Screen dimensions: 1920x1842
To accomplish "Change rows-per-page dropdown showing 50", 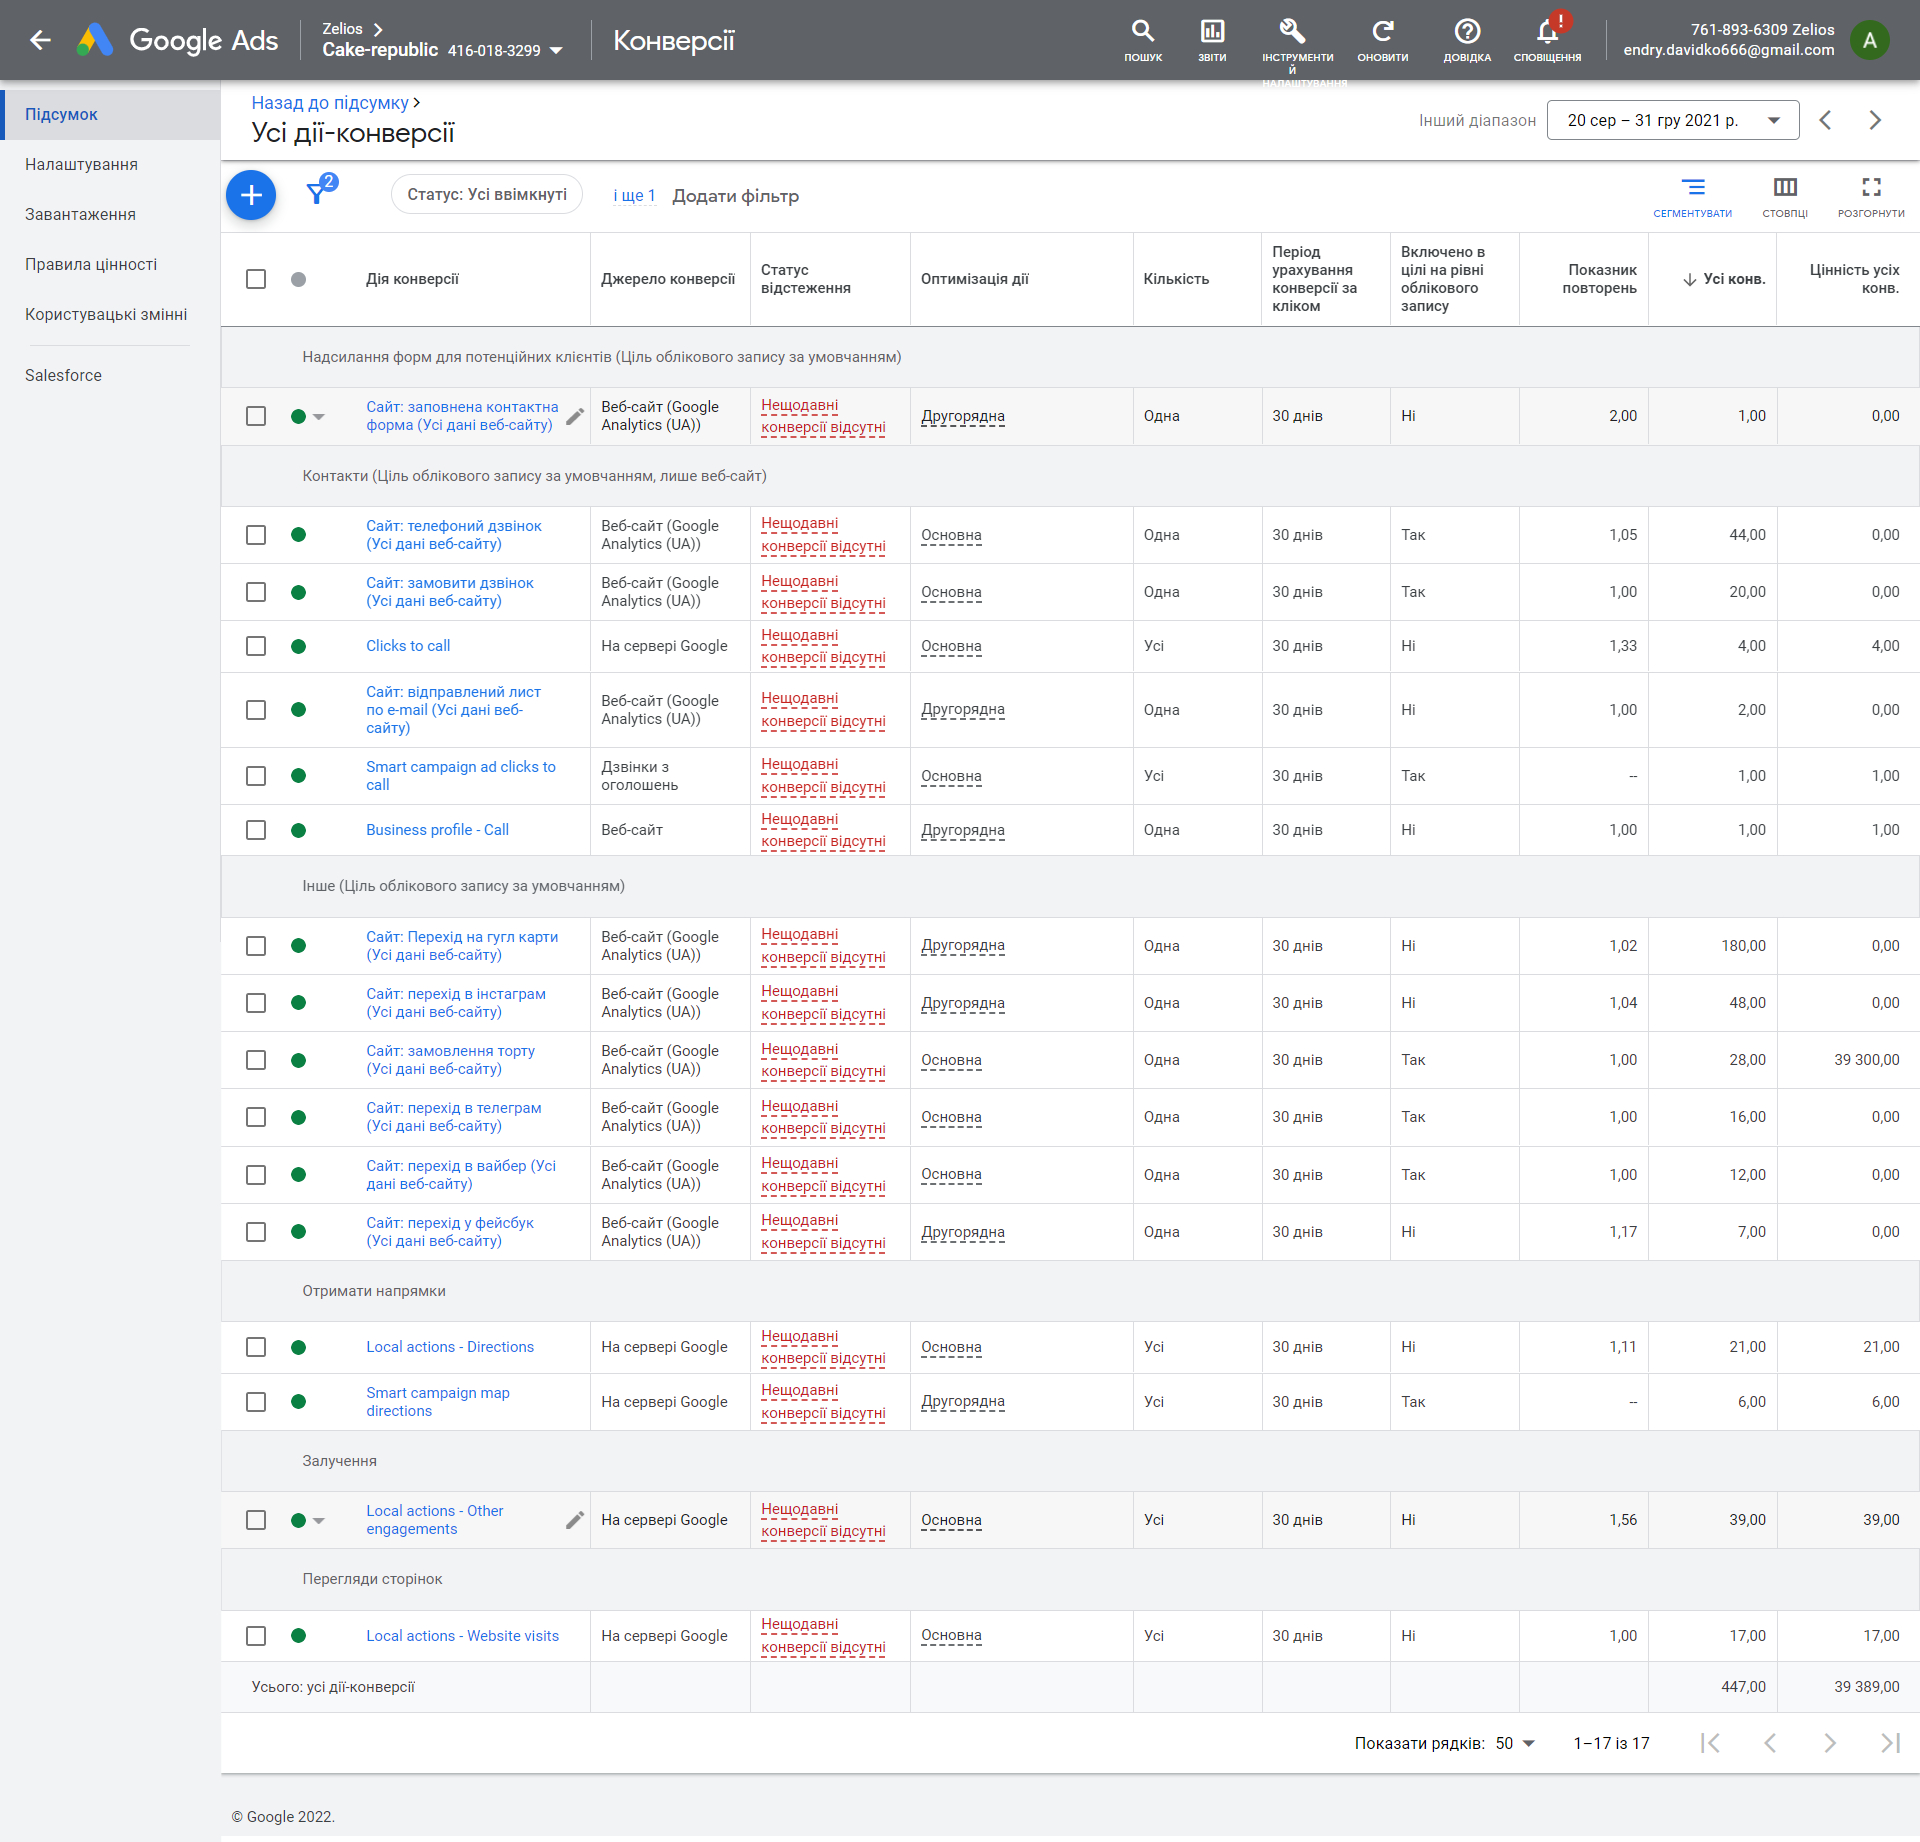I will point(1515,1743).
